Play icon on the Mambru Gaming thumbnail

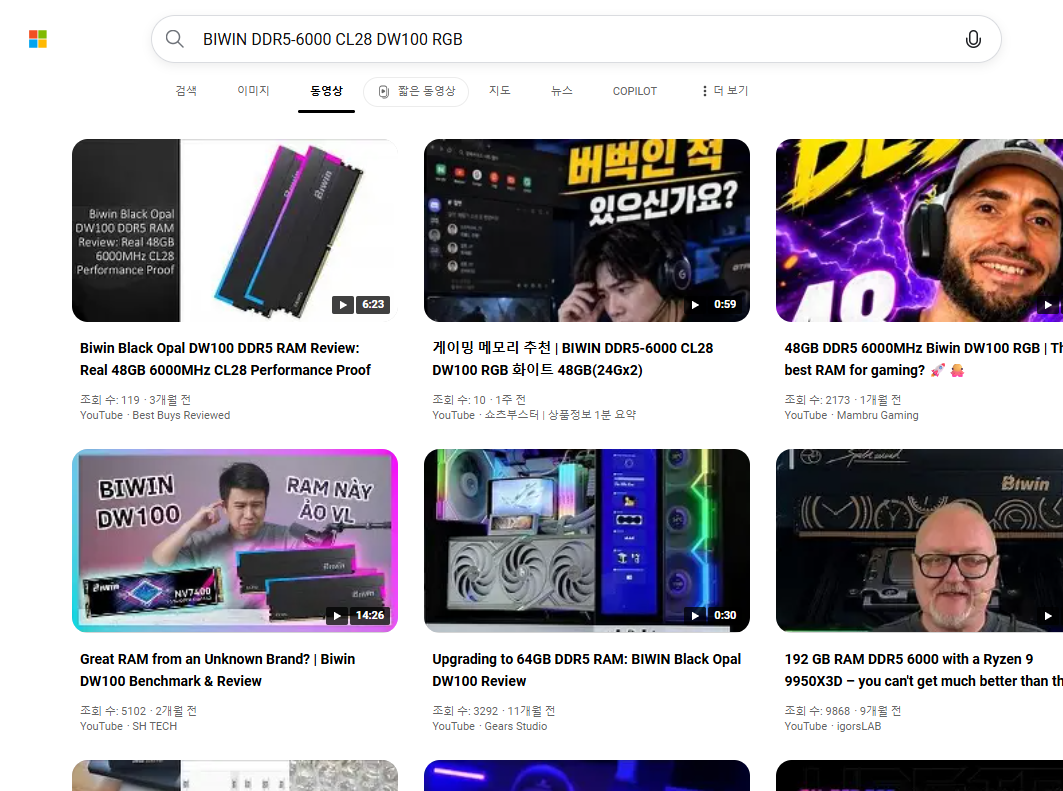pyautogui.click(x=1047, y=305)
